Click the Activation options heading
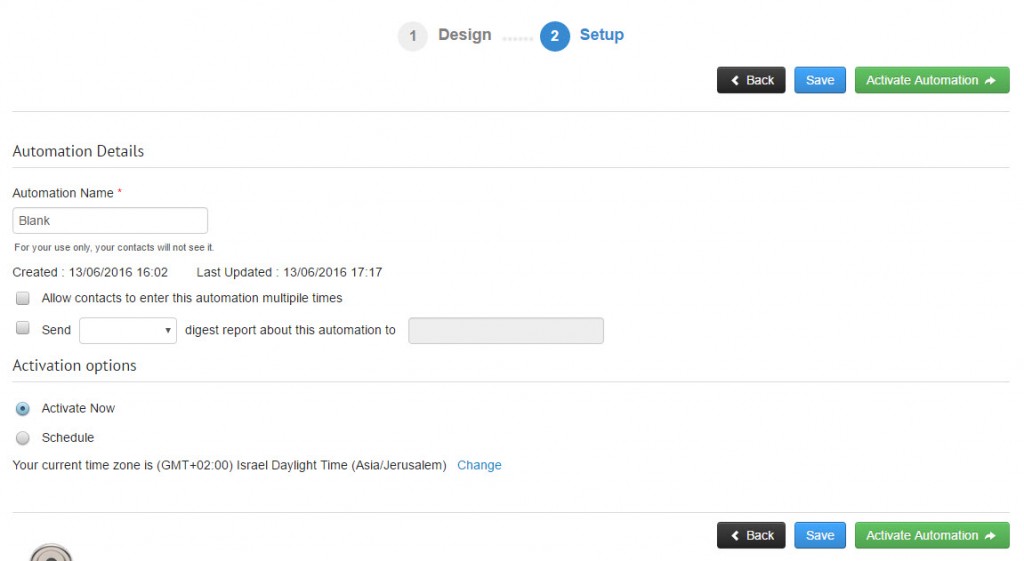Screen dimensions: 1024x561 point(74,366)
